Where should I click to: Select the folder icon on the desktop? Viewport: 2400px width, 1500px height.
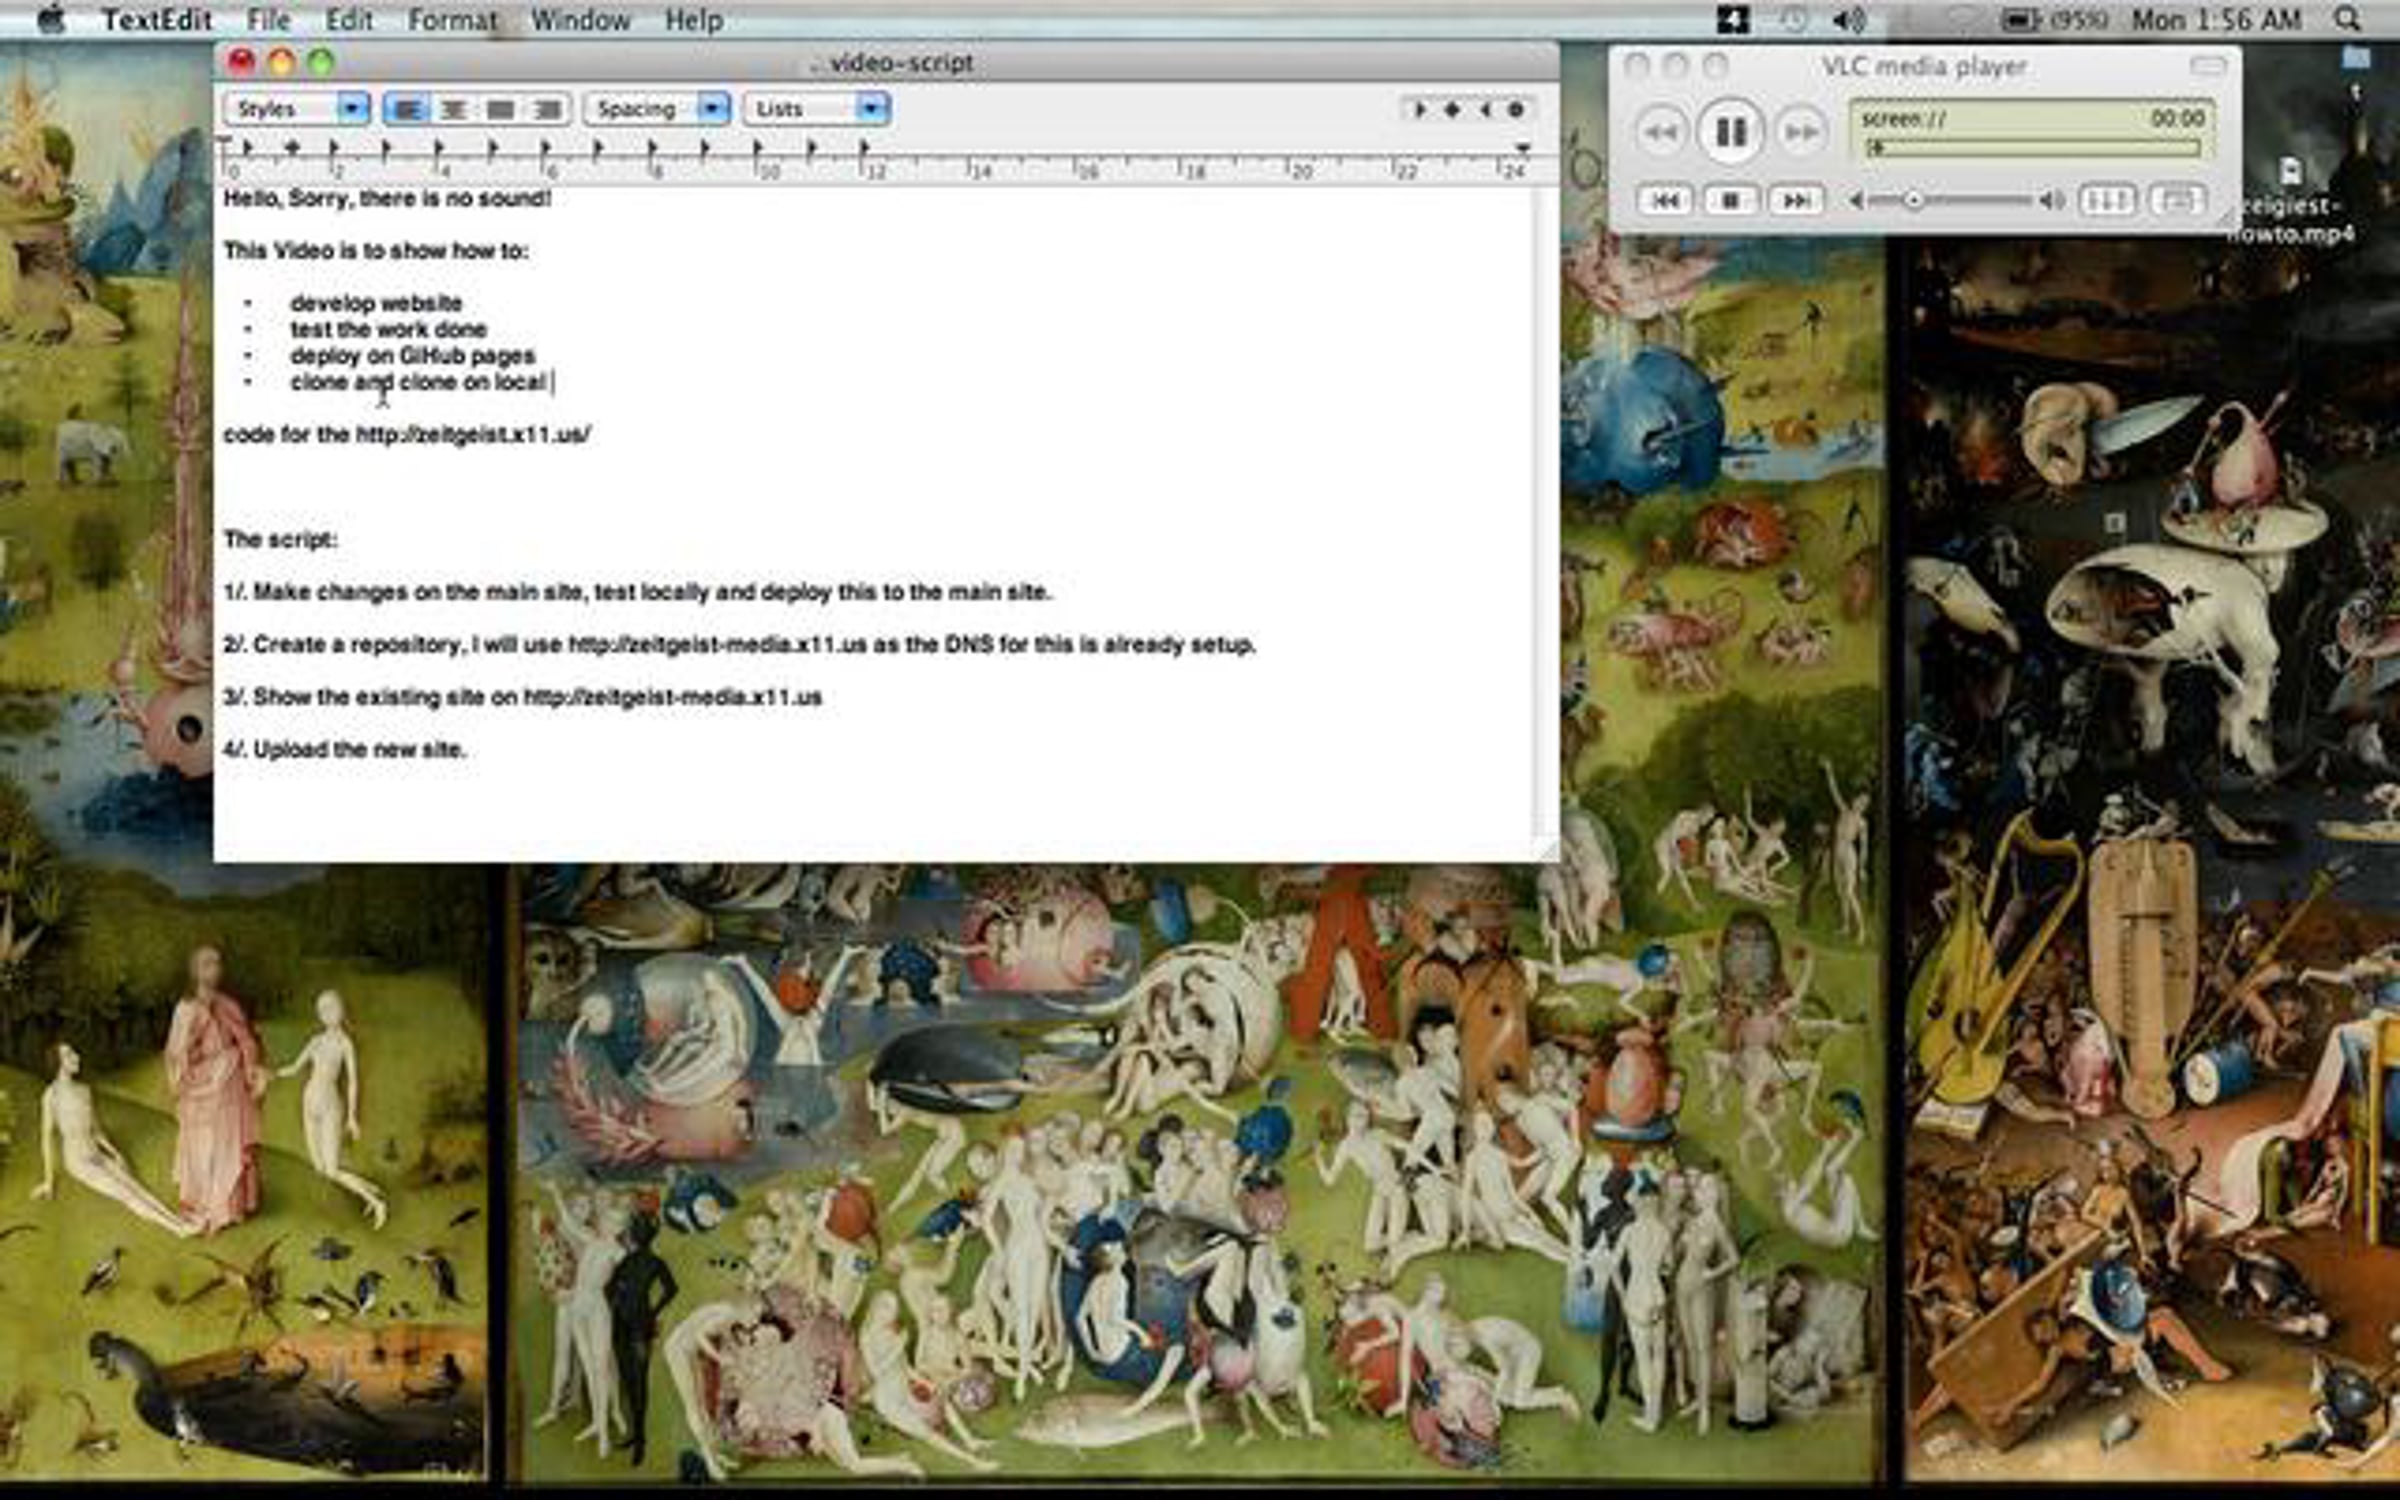2357,58
